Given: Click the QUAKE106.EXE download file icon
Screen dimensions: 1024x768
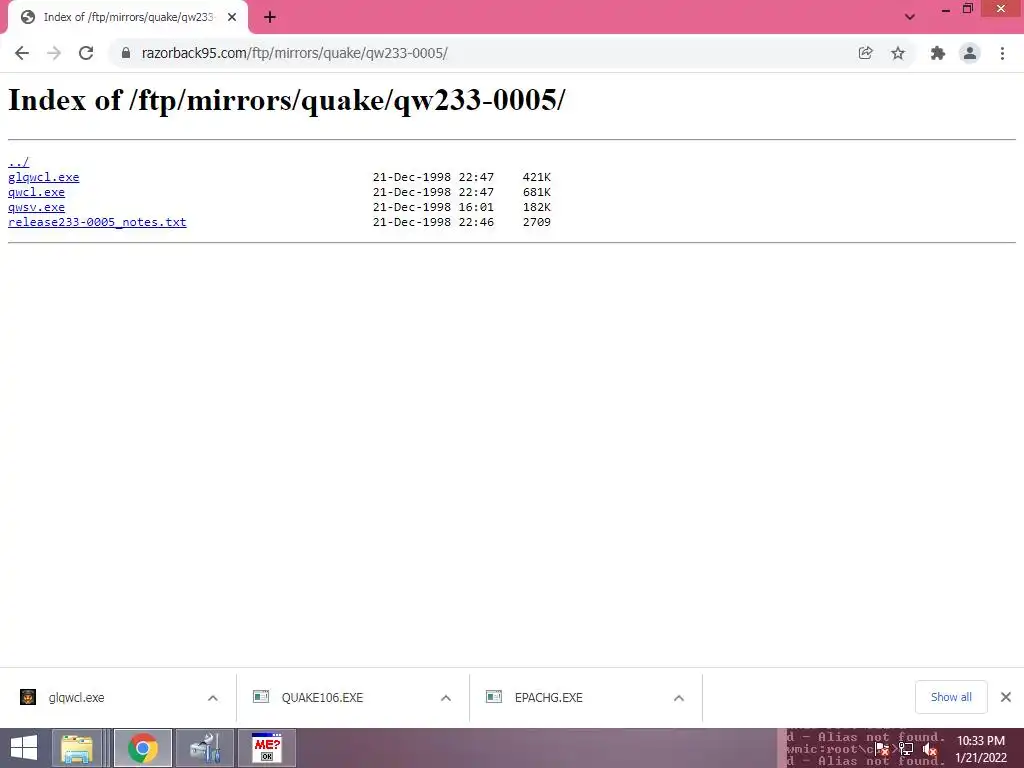Looking at the screenshot, I should 261,697.
